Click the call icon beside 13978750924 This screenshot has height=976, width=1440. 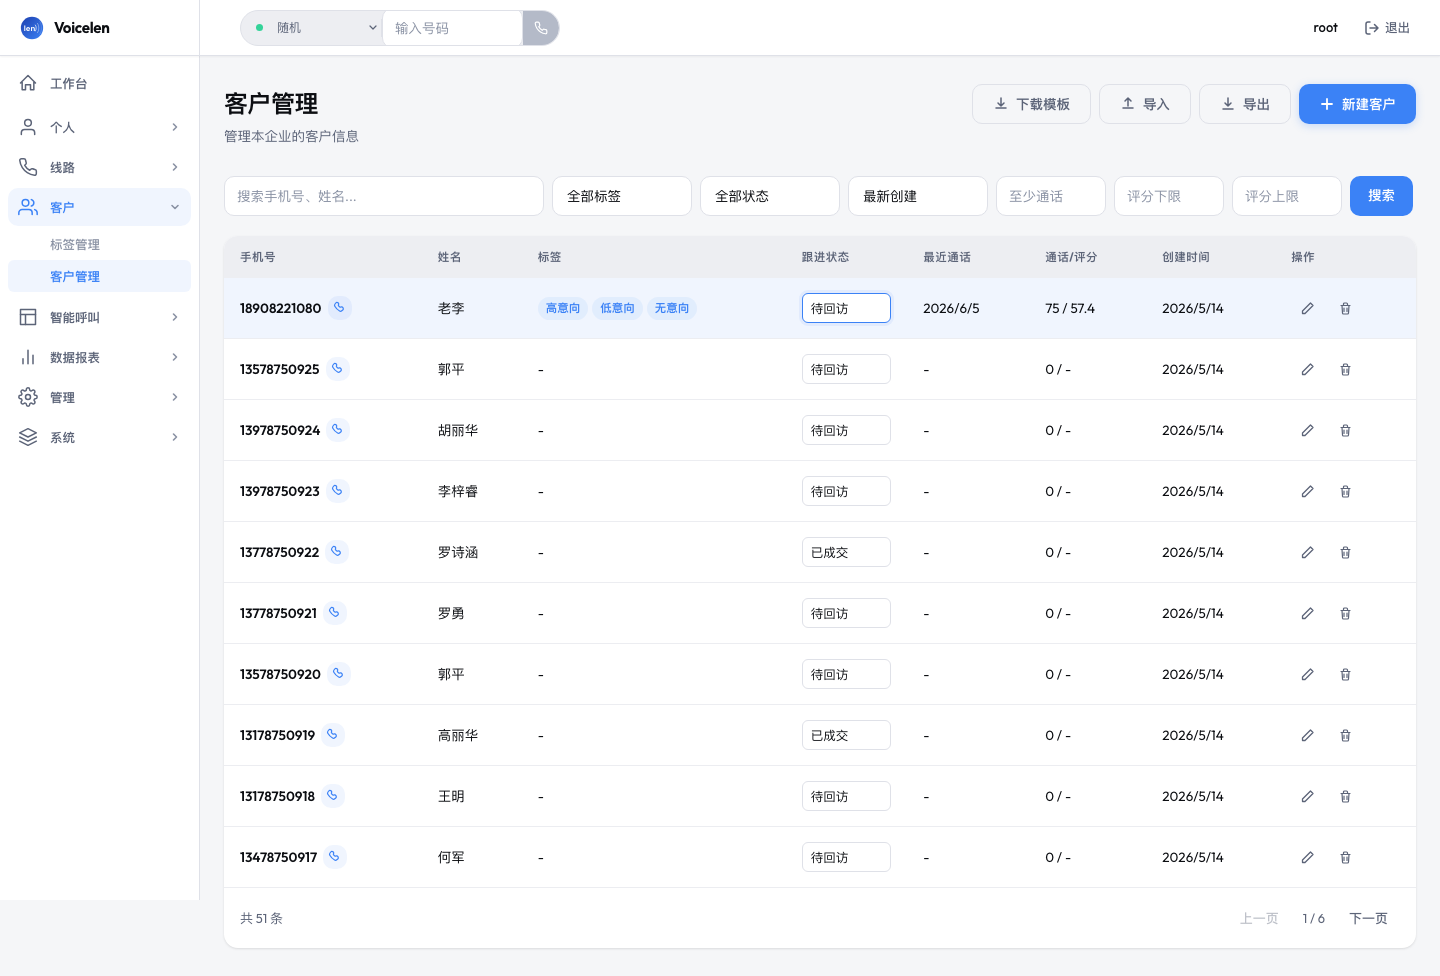(x=338, y=430)
